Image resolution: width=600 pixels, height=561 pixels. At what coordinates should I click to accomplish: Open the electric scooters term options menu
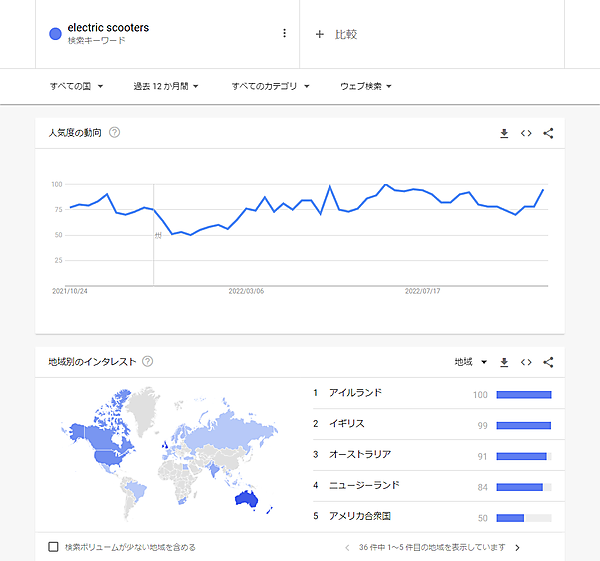click(284, 33)
